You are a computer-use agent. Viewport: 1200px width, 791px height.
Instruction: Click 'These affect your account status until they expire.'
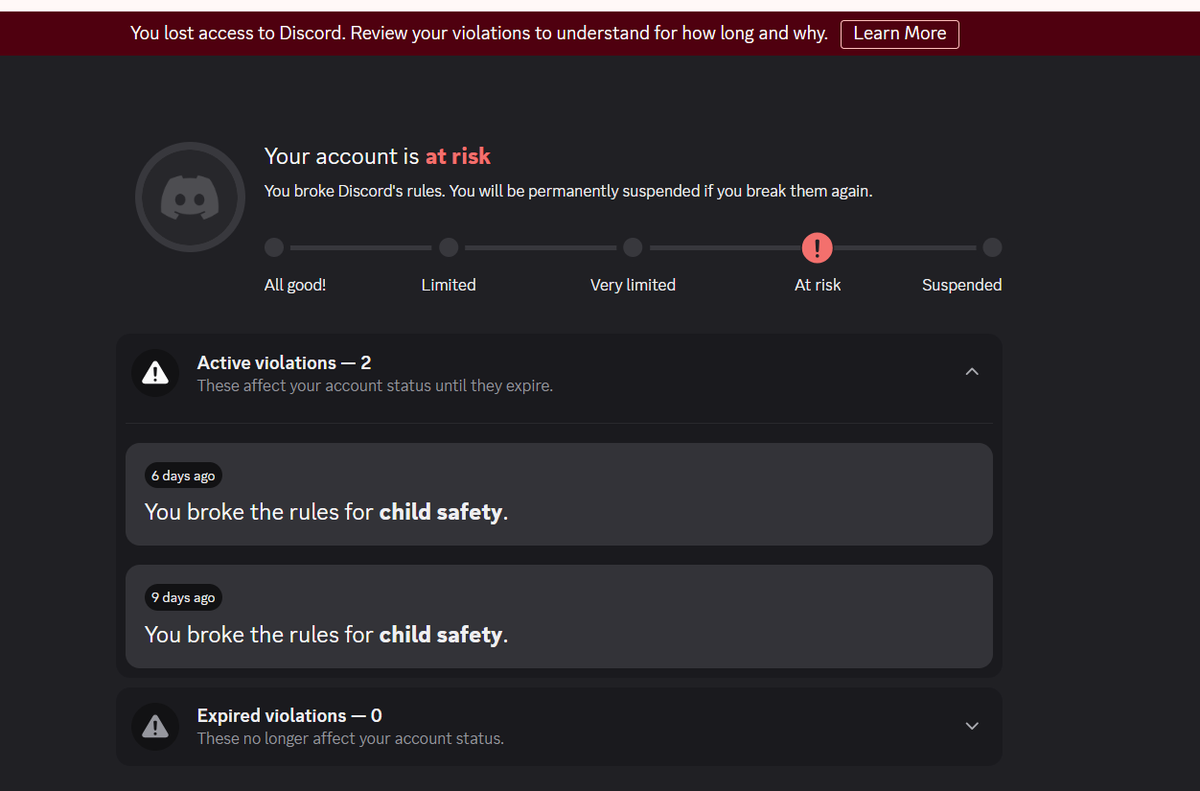[x=375, y=385]
